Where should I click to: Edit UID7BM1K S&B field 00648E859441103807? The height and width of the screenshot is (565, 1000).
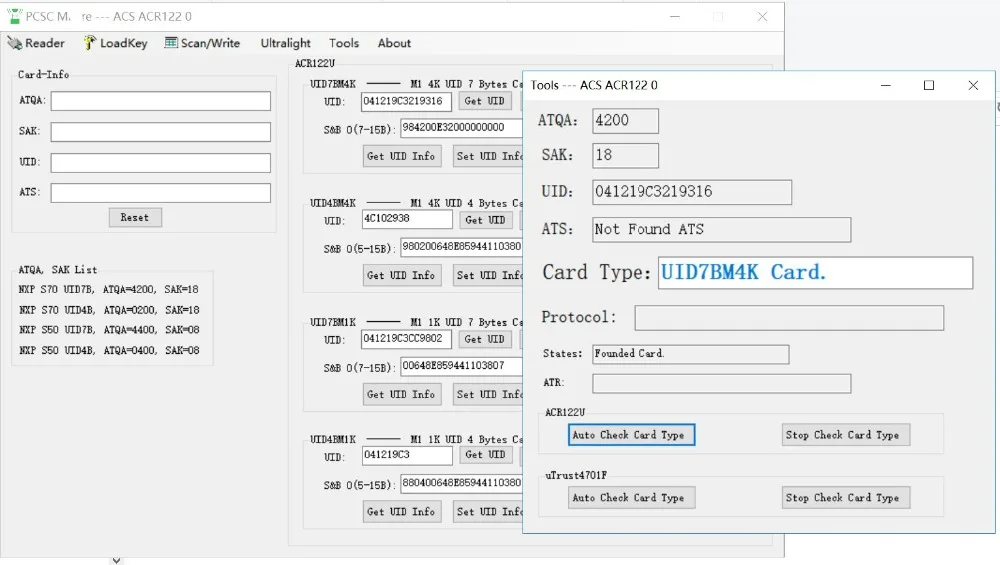tap(461, 366)
